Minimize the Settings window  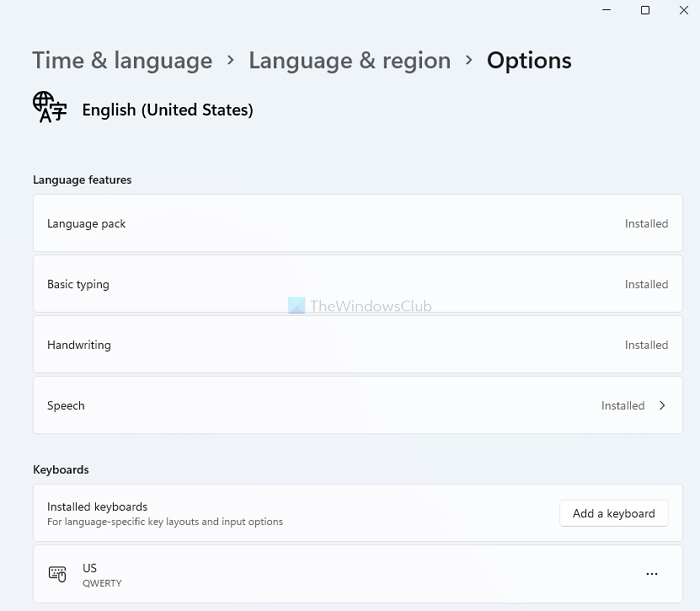[x=607, y=10]
